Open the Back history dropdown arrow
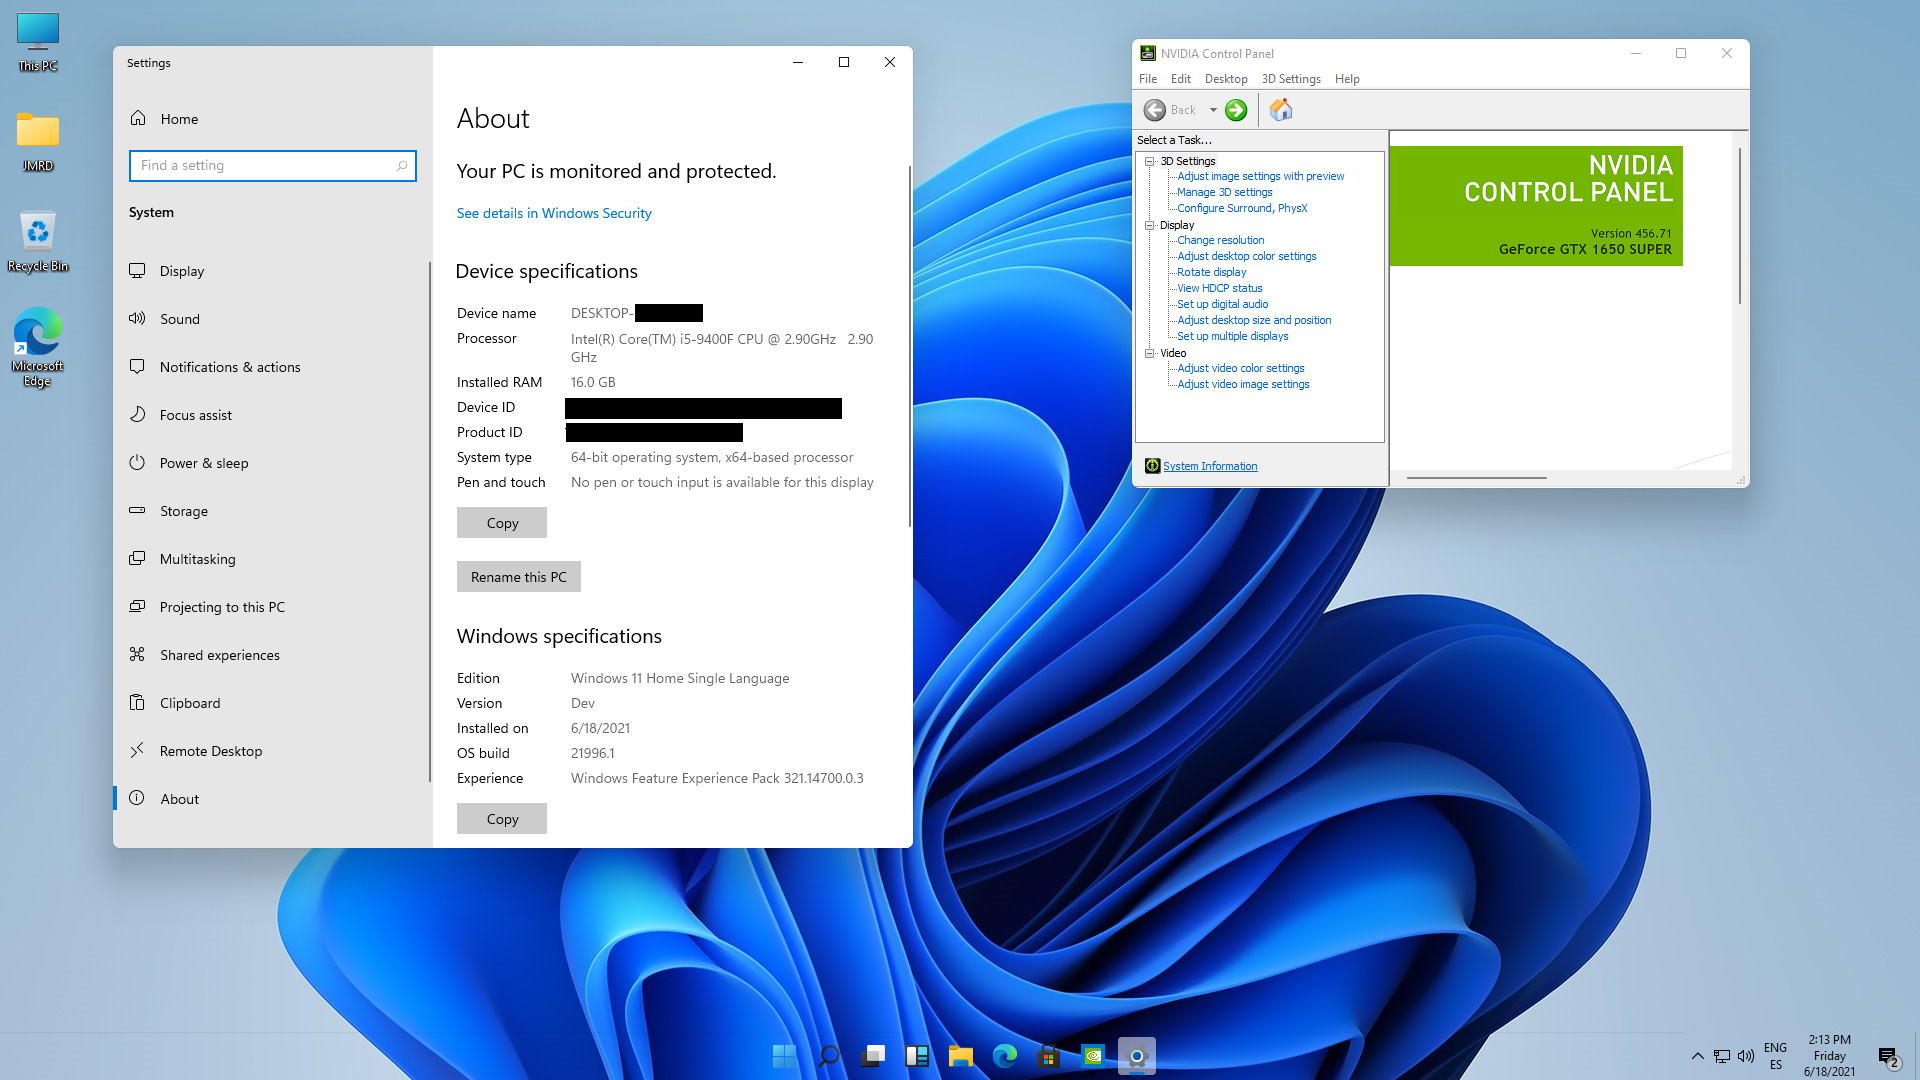 pos(1213,110)
